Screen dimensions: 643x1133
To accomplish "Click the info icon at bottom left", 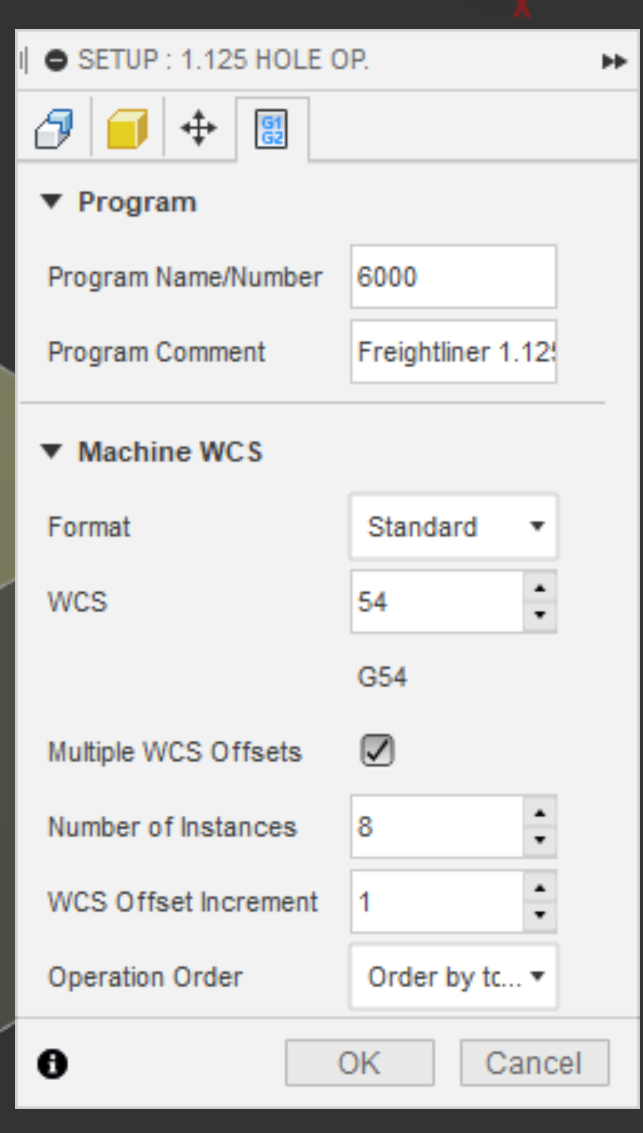I will pyautogui.click(x=51, y=1062).
